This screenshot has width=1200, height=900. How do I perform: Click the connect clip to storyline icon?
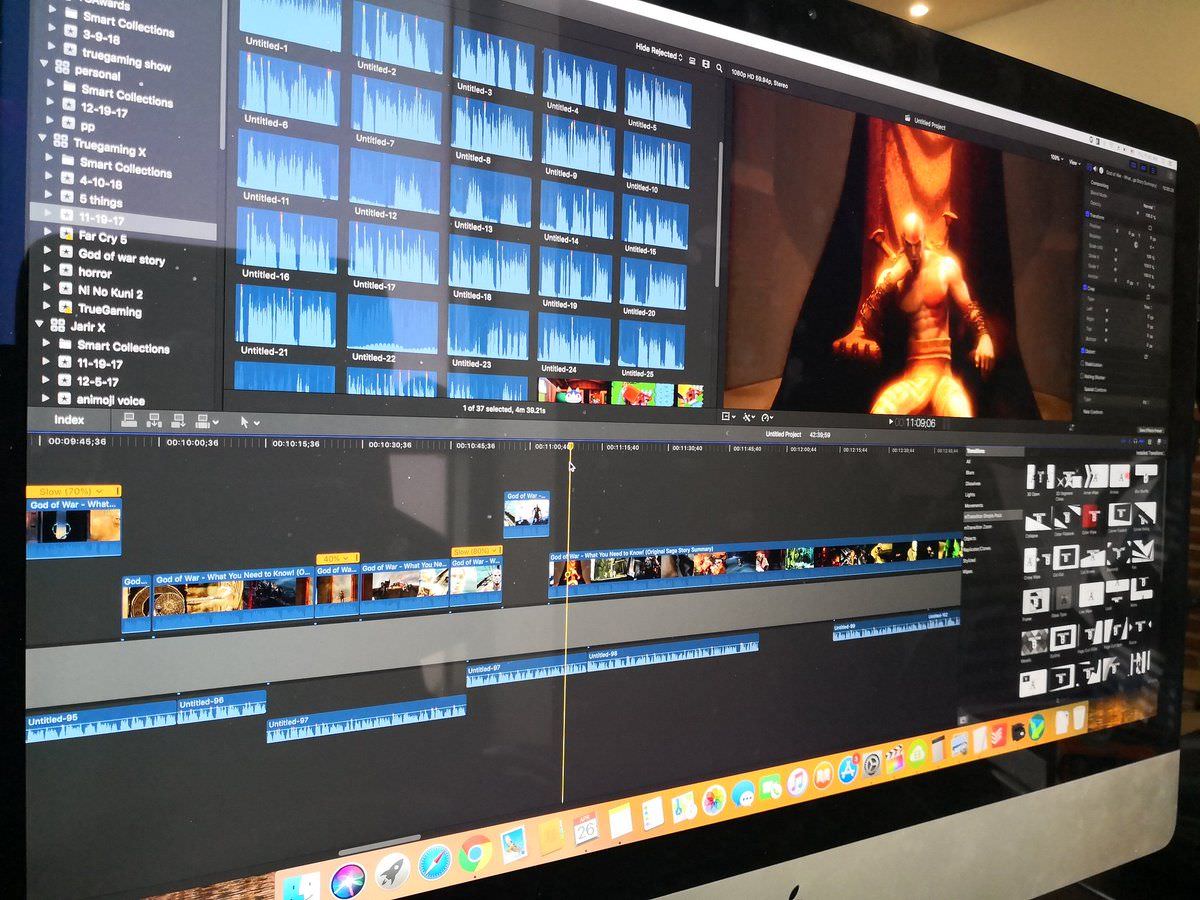[x=129, y=421]
